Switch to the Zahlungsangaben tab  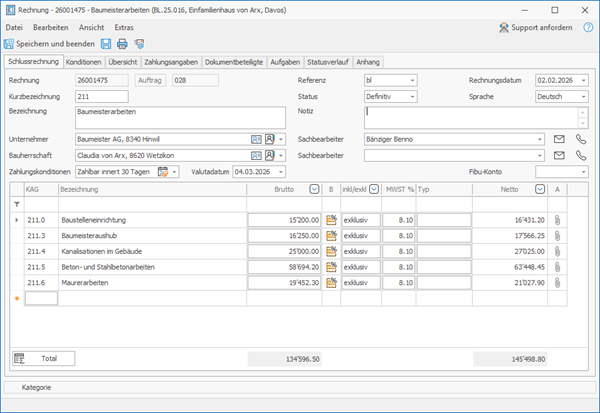pyautogui.click(x=171, y=62)
